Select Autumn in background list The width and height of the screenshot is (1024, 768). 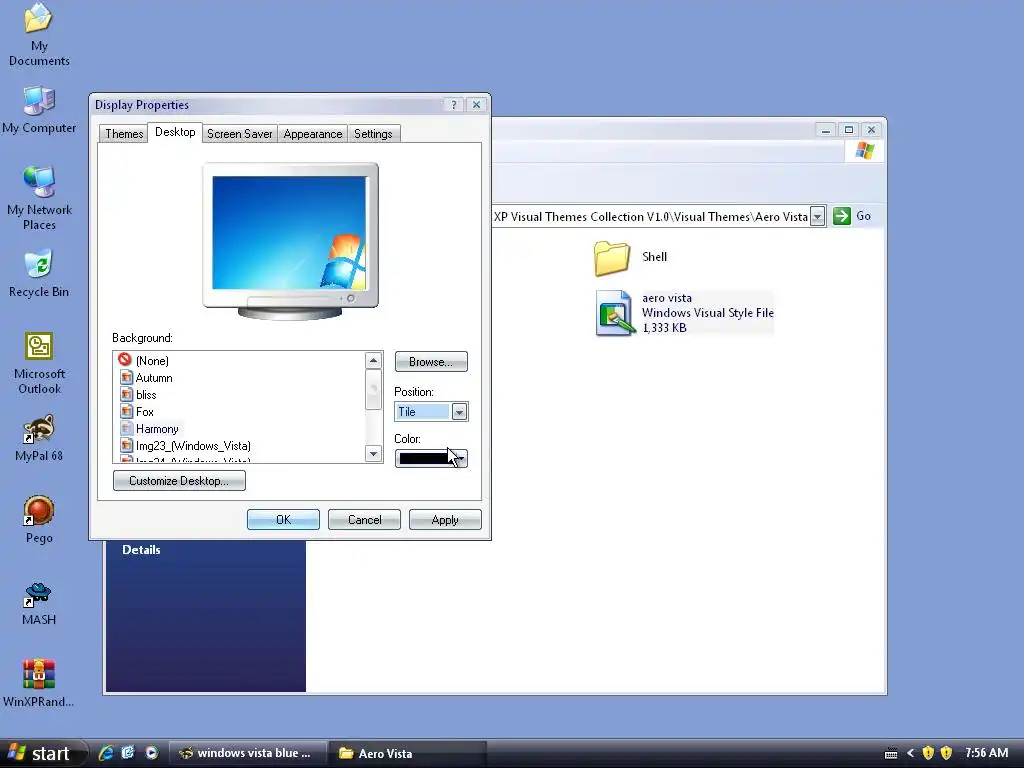tap(154, 377)
